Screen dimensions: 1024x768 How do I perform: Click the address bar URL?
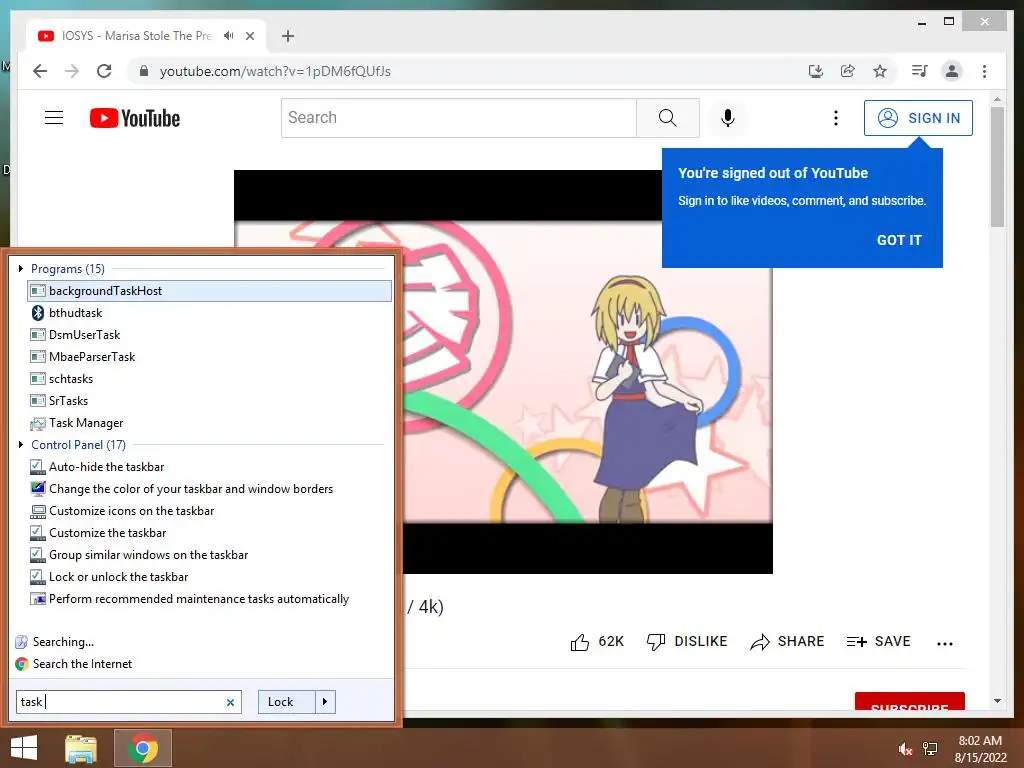[x=275, y=71]
